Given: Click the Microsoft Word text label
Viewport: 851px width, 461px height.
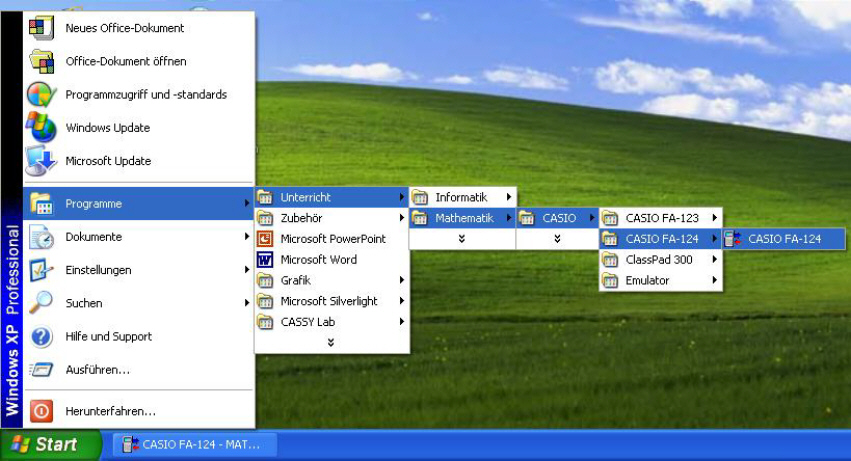Looking at the screenshot, I should [x=319, y=260].
